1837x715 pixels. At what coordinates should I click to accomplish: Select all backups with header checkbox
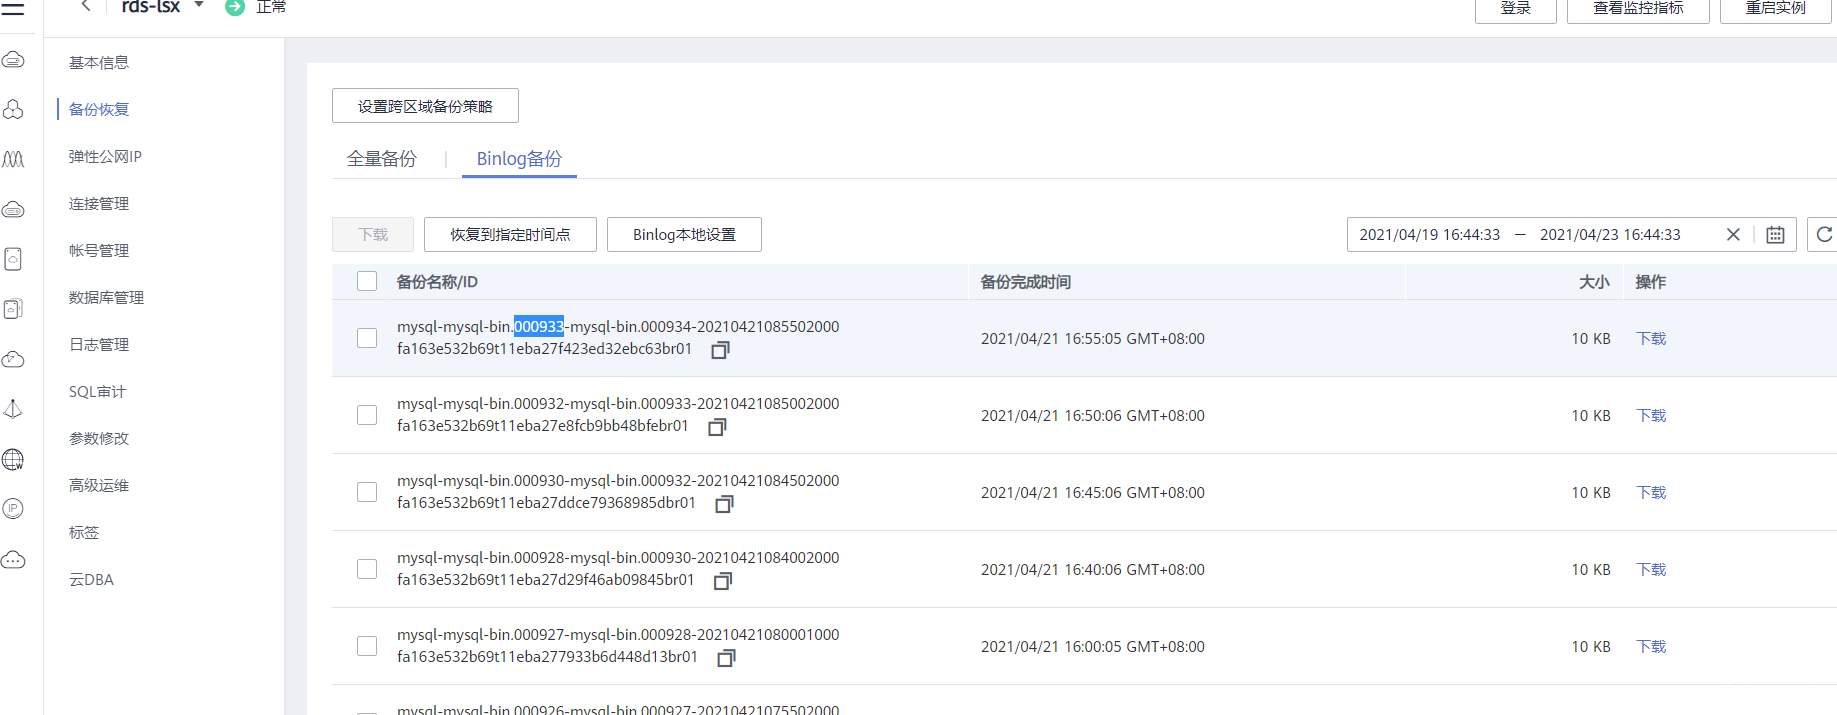(x=367, y=282)
